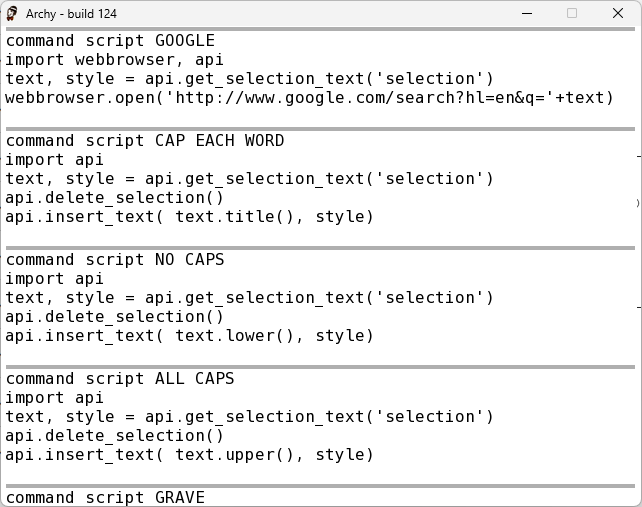Click separator bar above CAP EACH WORD

320,129
